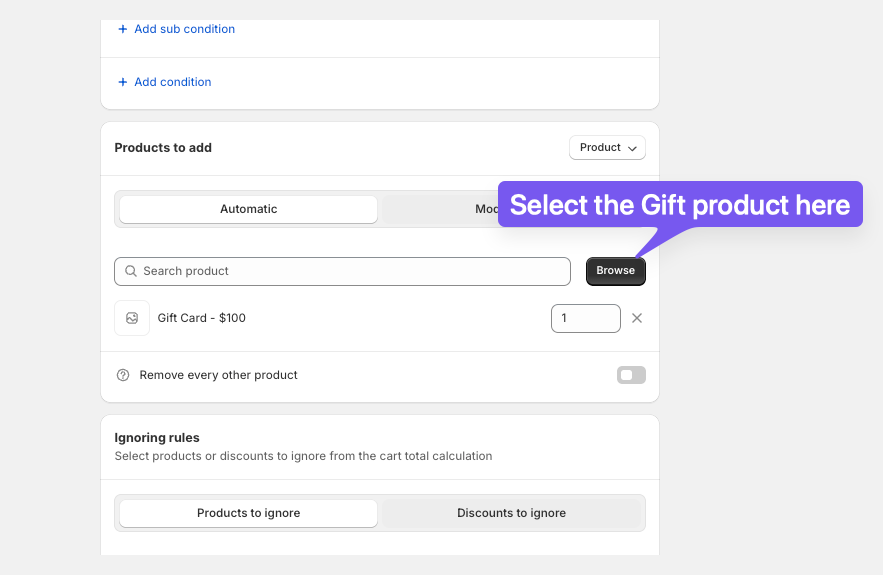Toggle Remove every other product switch

pos(631,375)
